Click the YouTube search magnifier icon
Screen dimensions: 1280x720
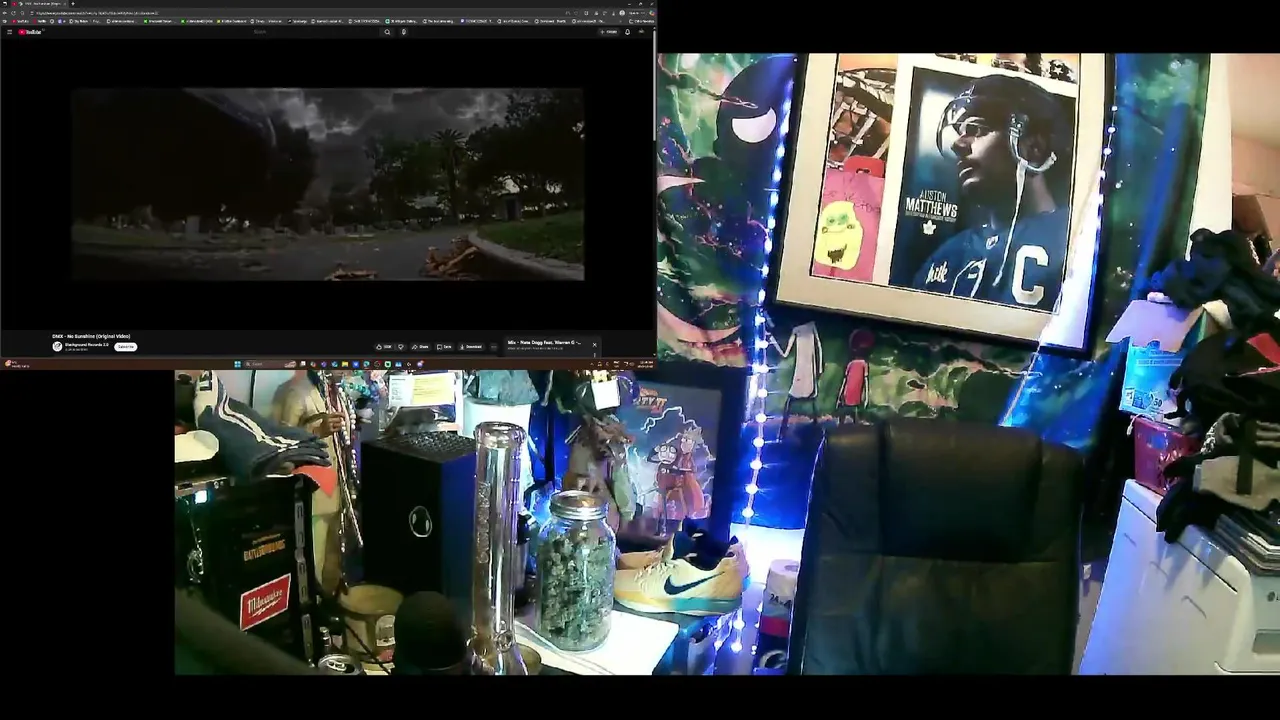click(x=387, y=32)
